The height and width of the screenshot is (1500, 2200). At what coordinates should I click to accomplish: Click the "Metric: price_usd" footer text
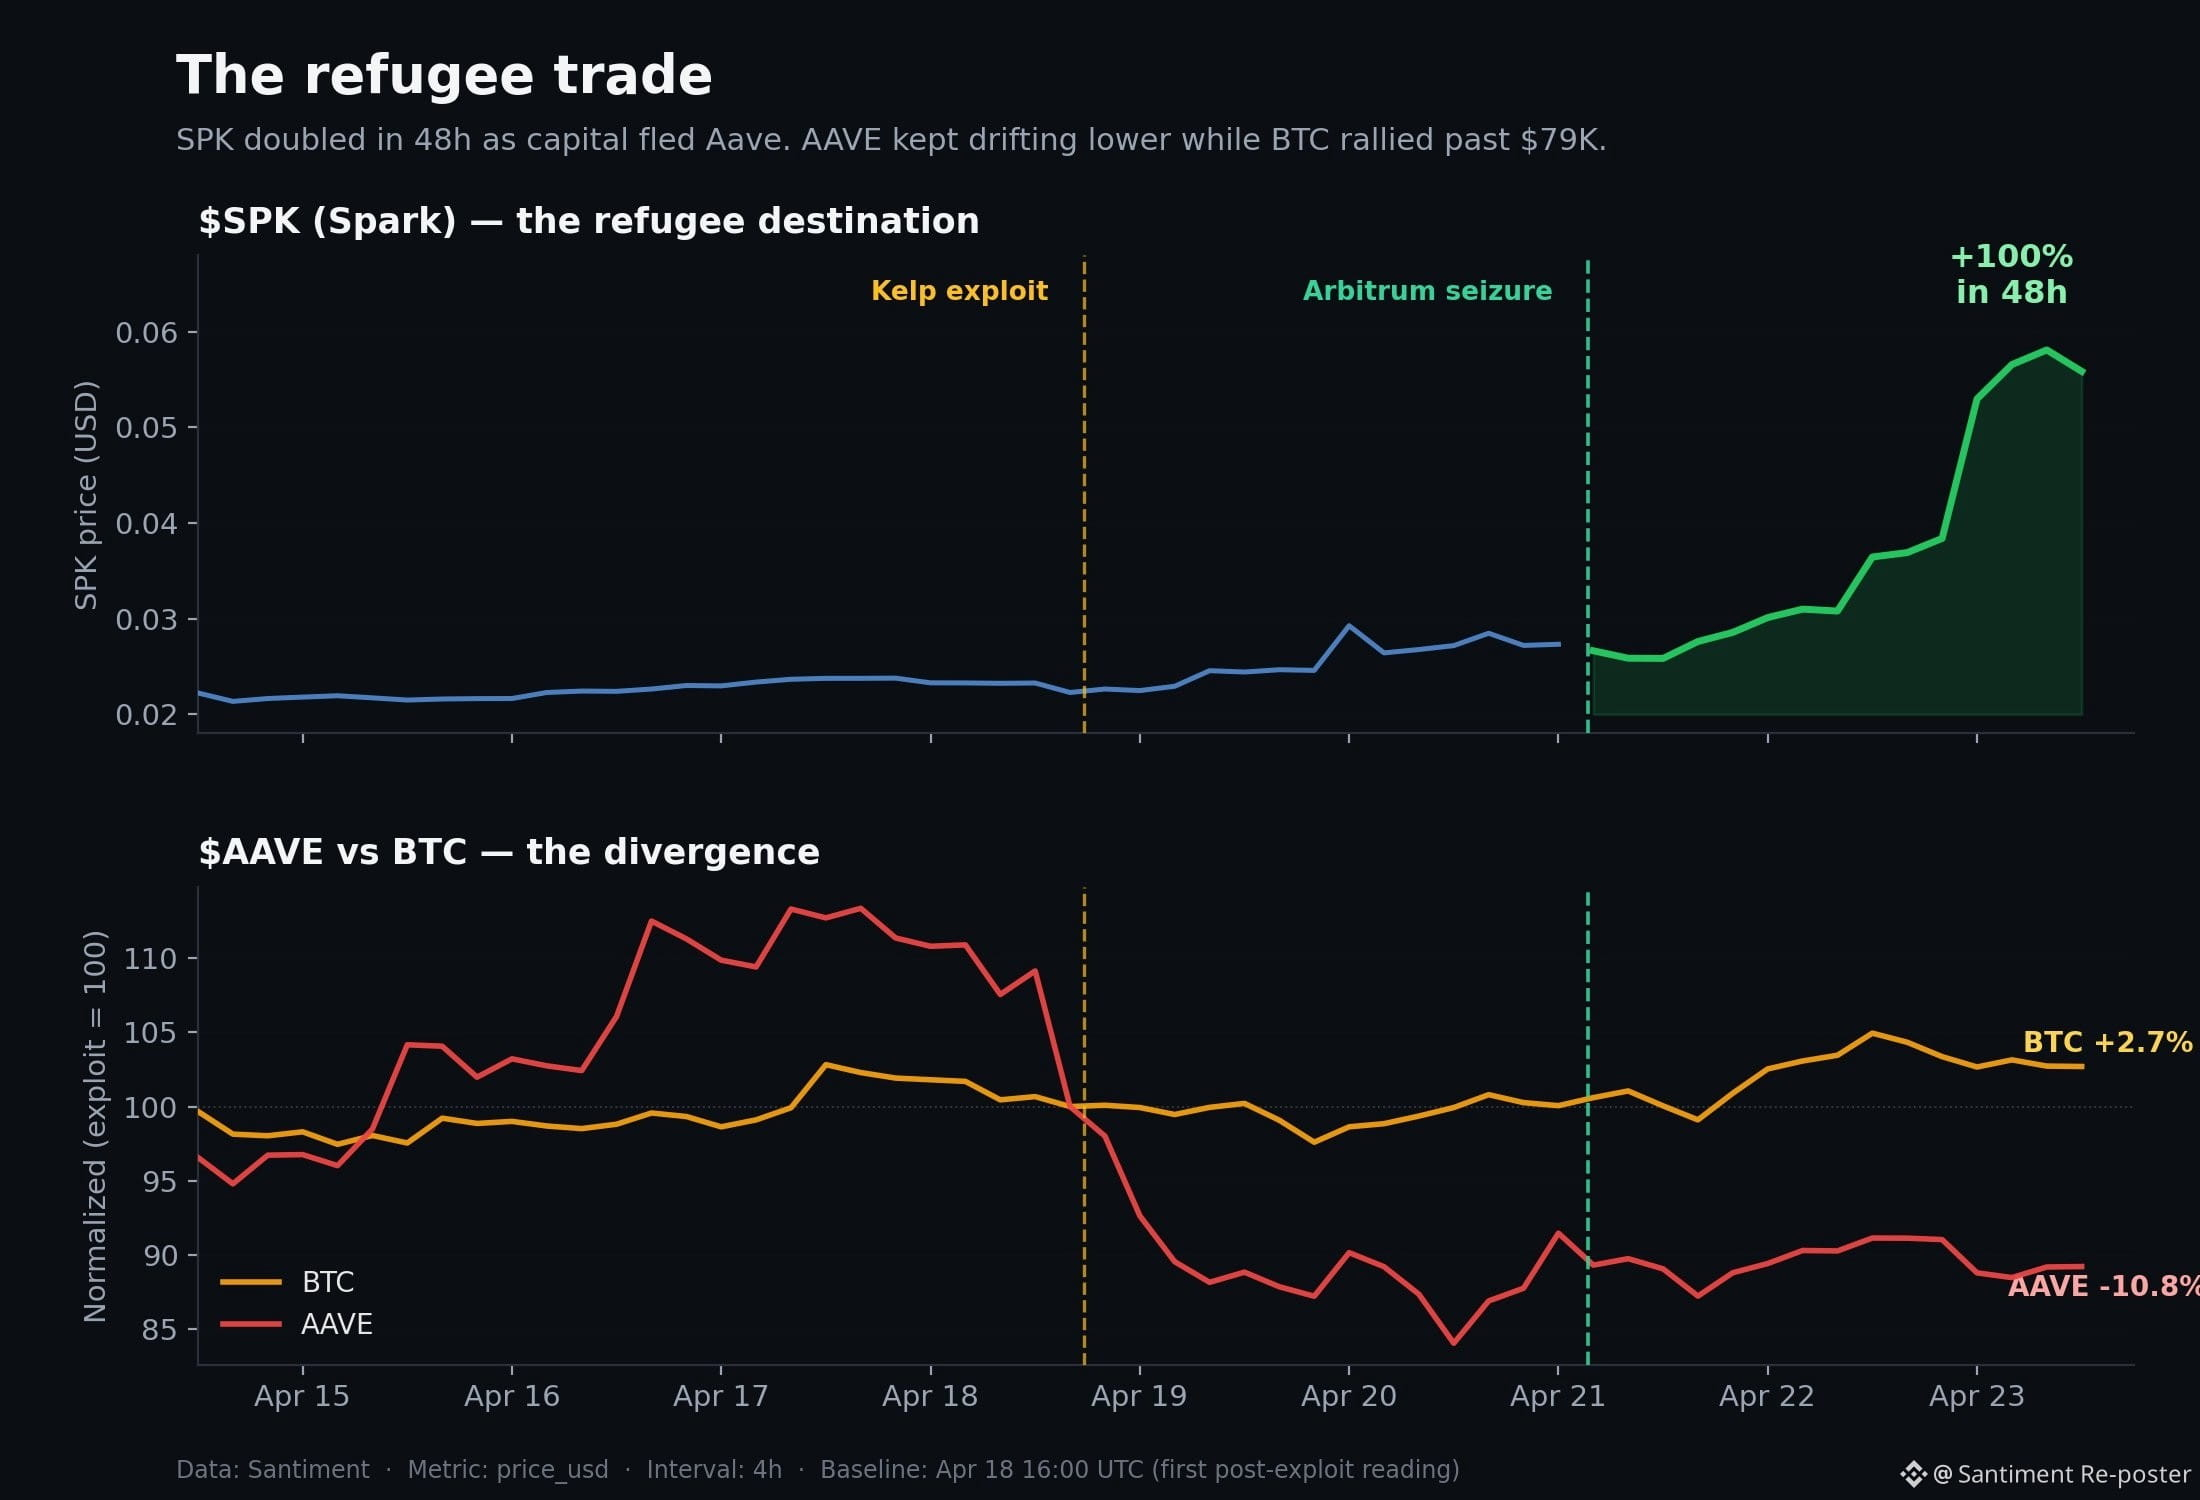pos(508,1470)
